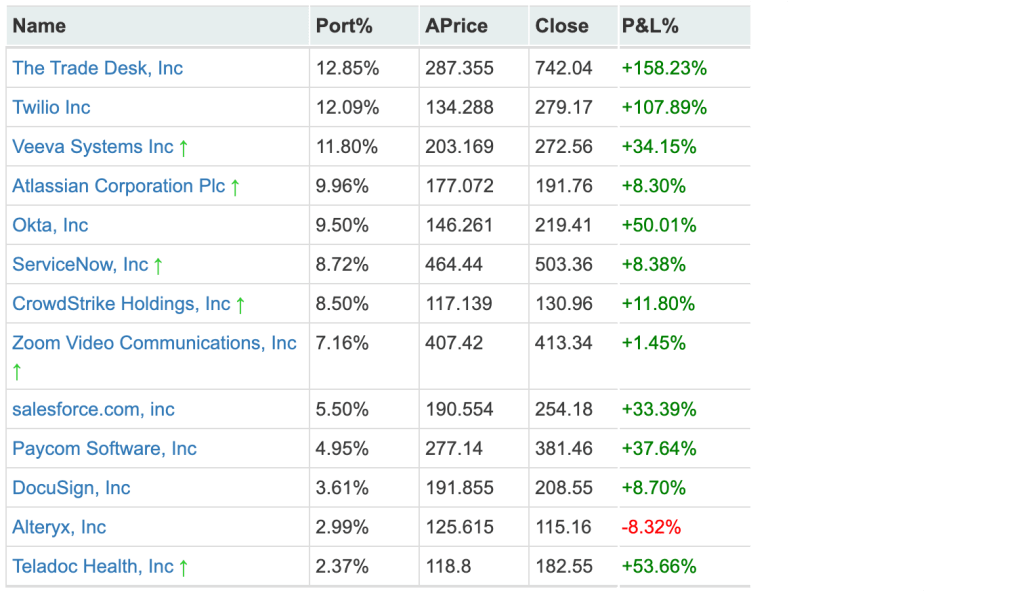1024x593 pixels.
Task: Sort table by Port% column header
Action: (x=343, y=26)
